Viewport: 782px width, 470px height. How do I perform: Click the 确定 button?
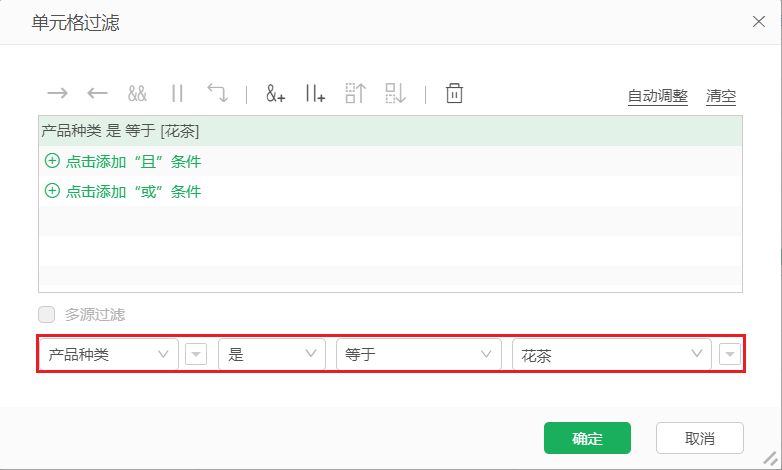click(x=587, y=438)
